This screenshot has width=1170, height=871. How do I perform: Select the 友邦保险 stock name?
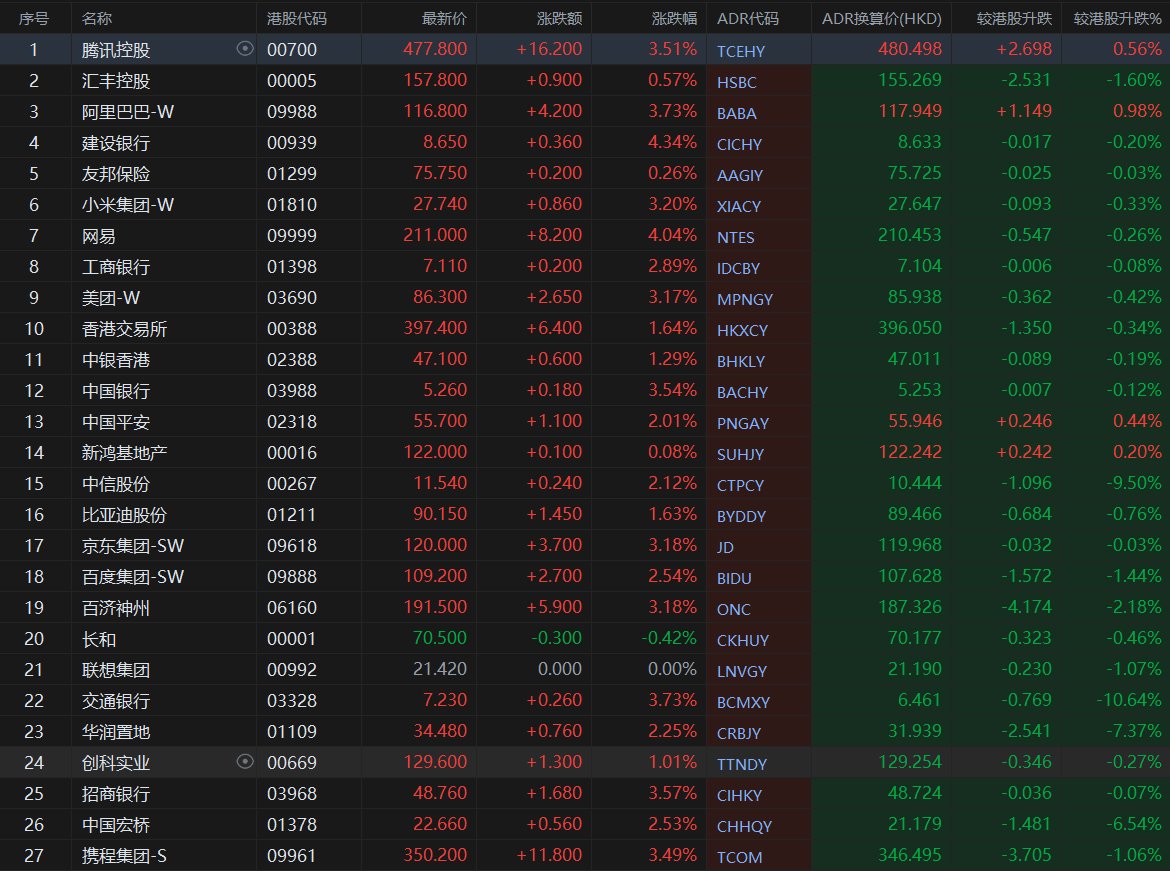click(x=116, y=174)
